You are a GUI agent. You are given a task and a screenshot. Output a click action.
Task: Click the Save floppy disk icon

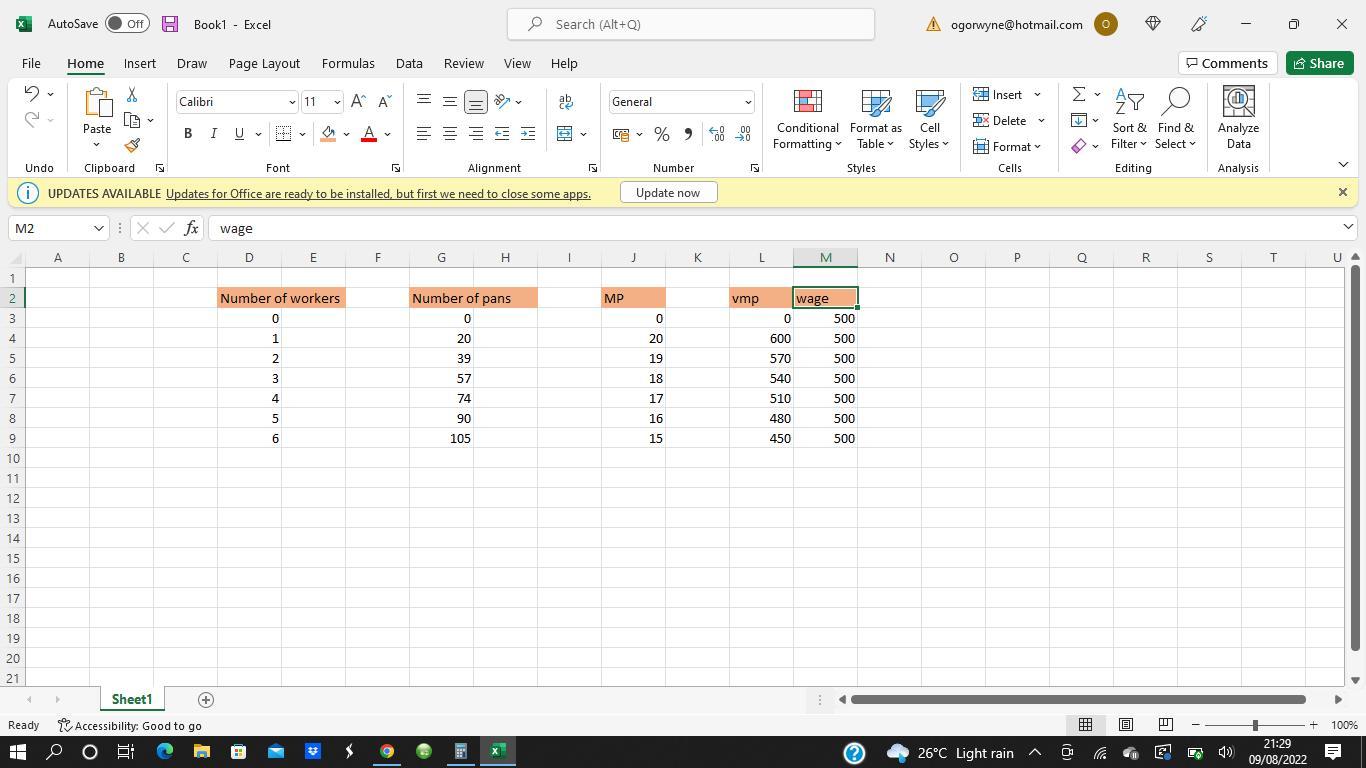pyautogui.click(x=170, y=24)
